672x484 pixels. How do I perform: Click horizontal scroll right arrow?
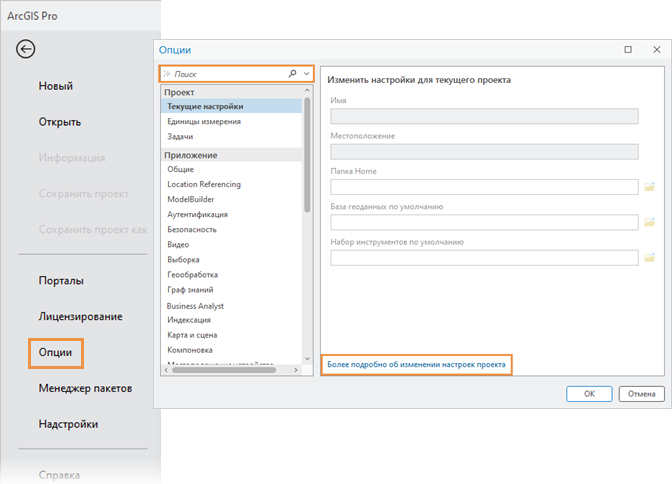pos(296,370)
